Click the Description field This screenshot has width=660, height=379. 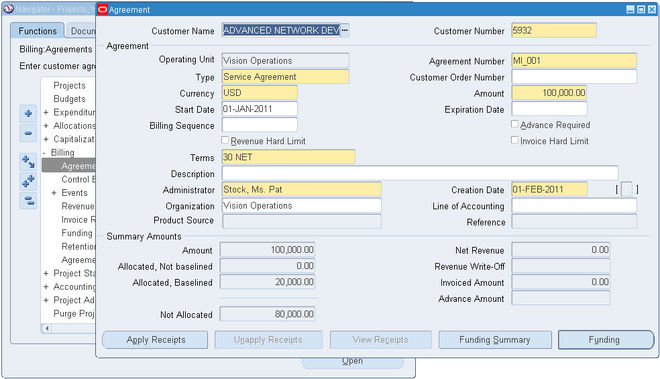click(420, 173)
